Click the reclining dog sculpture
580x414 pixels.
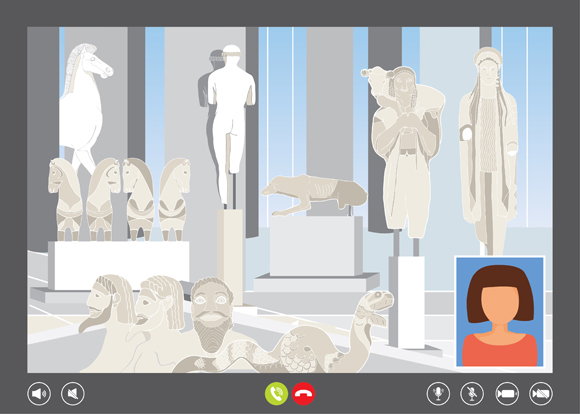[x=314, y=195]
